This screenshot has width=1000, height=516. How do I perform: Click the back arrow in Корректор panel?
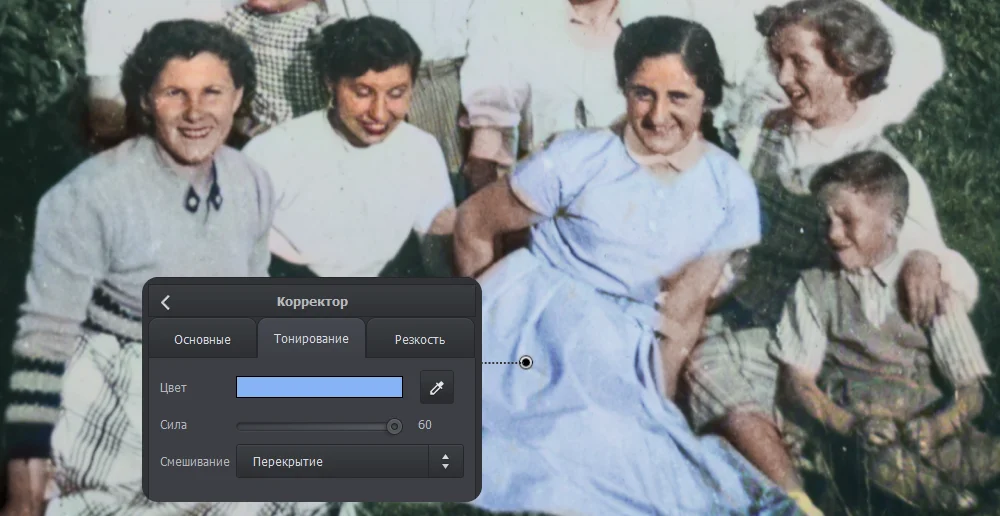pos(166,302)
